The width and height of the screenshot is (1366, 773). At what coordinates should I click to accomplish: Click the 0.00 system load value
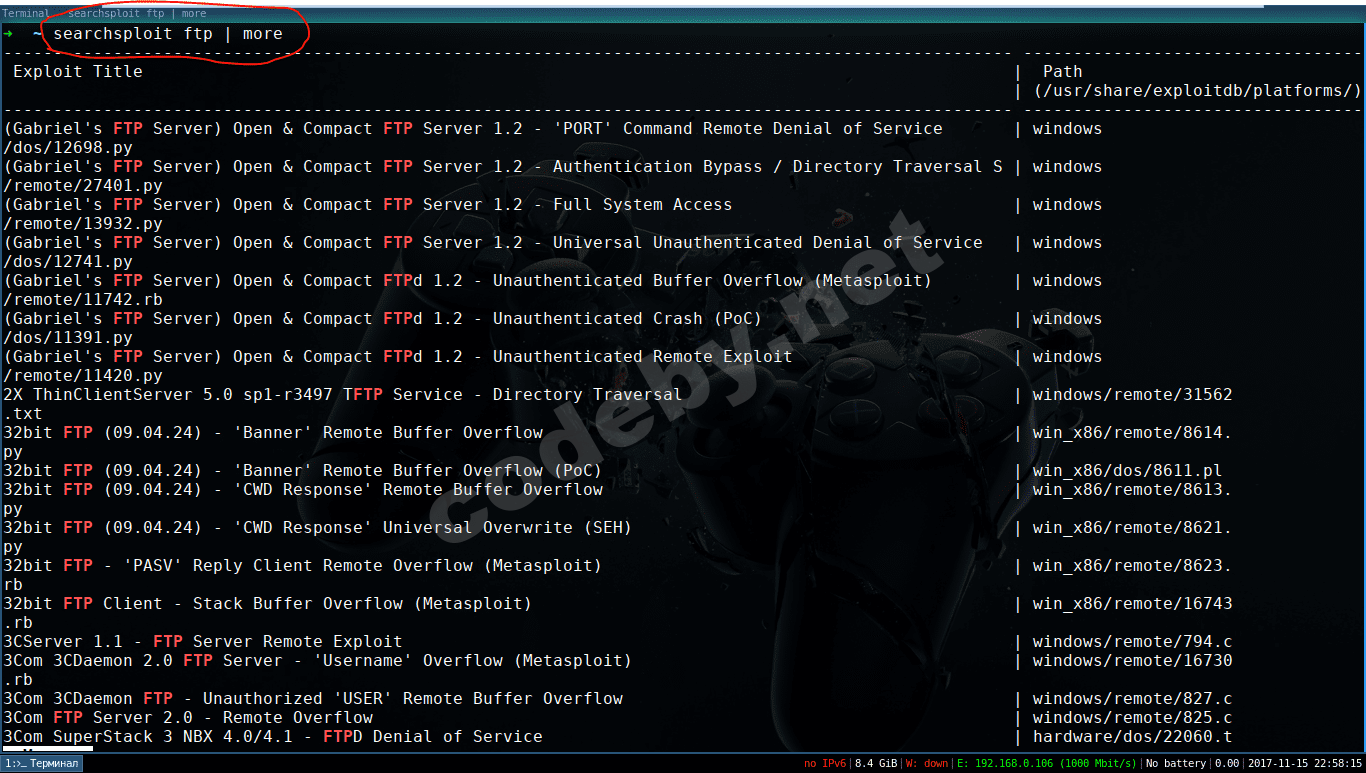[1229, 764]
